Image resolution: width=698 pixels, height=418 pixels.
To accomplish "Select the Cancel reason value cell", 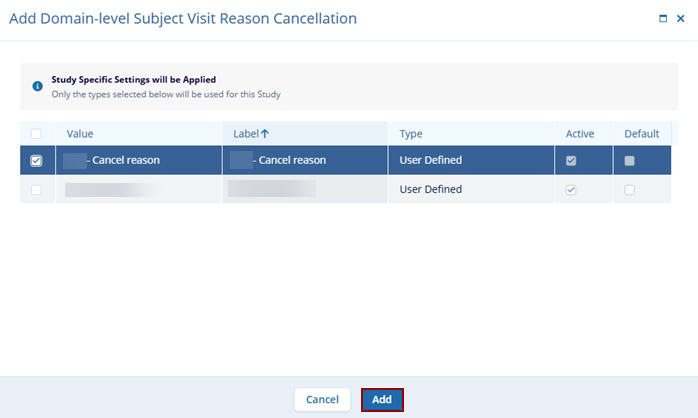I will (125, 160).
